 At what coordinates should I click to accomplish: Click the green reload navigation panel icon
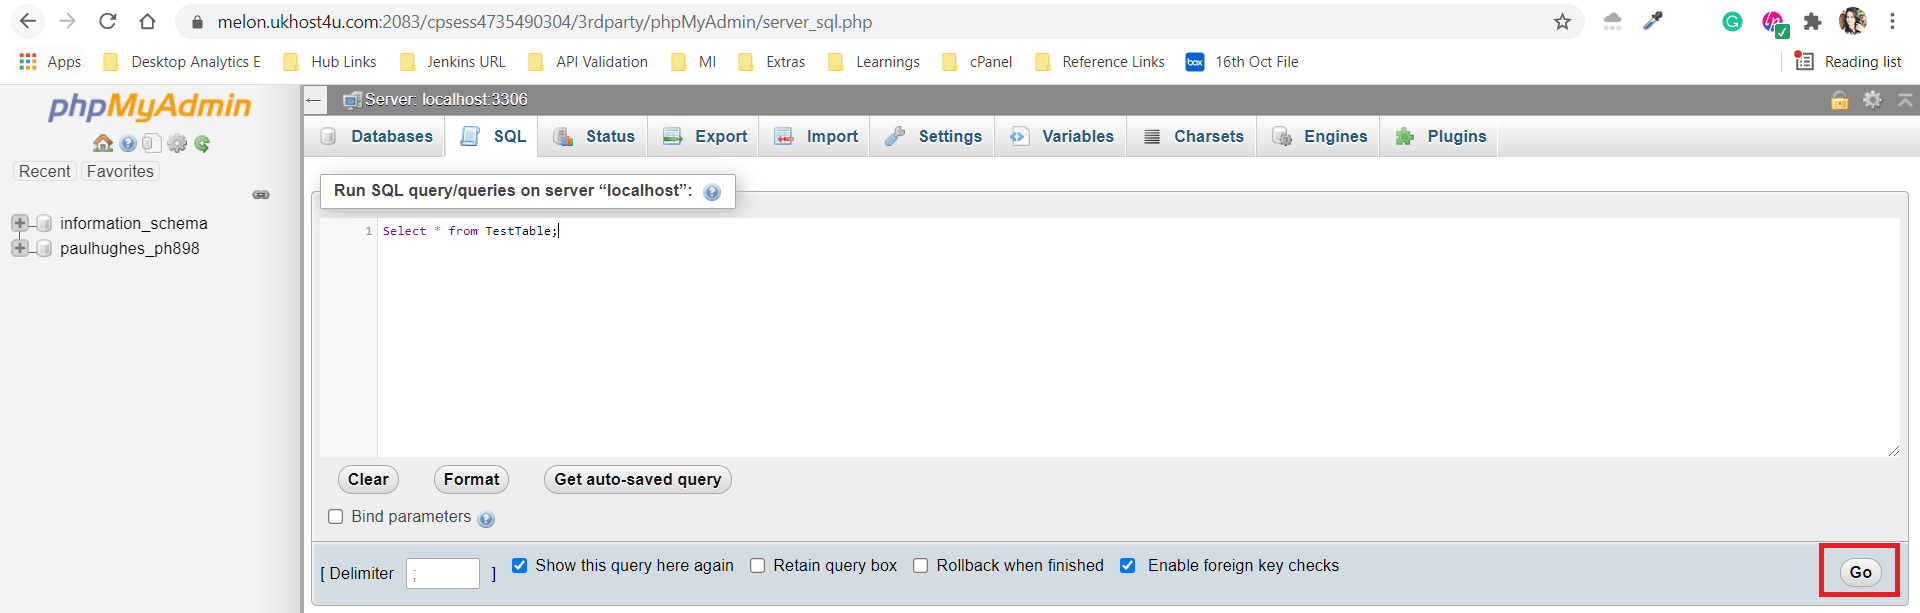[202, 143]
